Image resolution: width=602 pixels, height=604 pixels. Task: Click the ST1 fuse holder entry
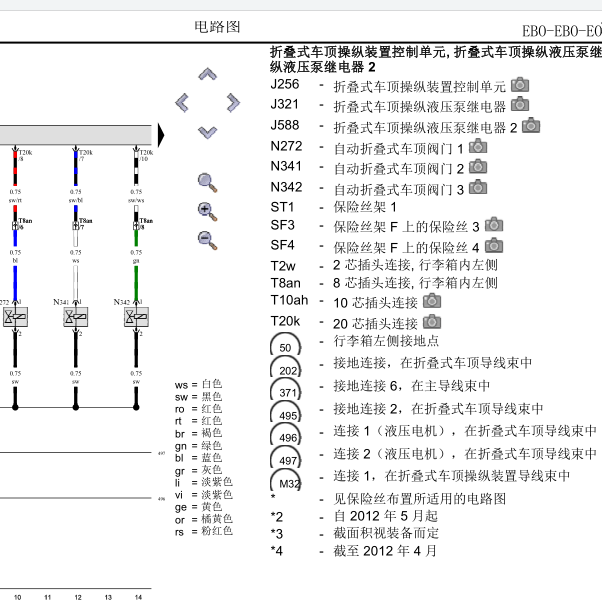point(334,207)
